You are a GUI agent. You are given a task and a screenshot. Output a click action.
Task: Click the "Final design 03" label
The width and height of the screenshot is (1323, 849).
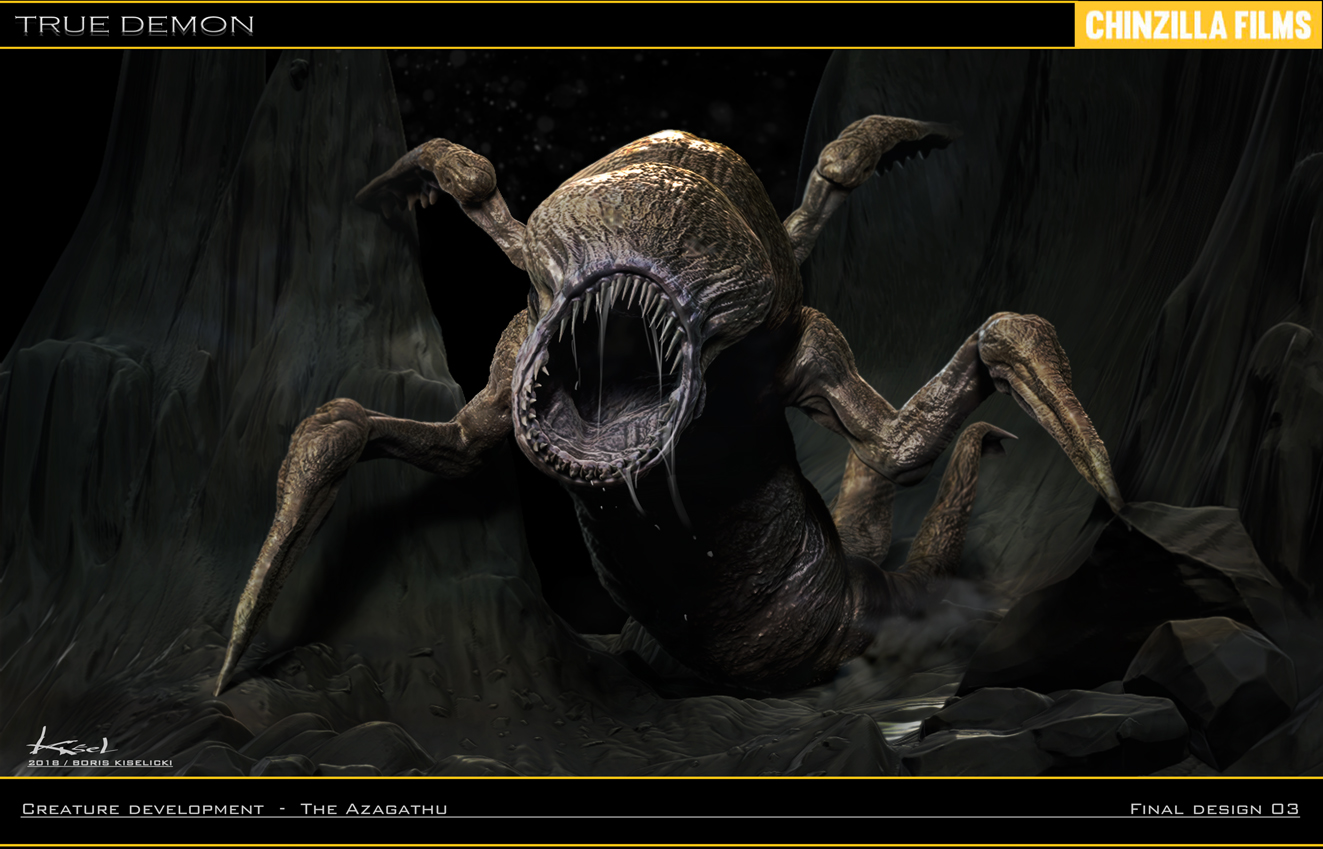point(1214,809)
